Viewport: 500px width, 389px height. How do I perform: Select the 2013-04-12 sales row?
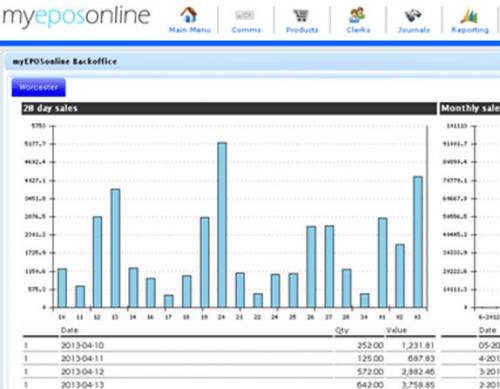click(229, 372)
